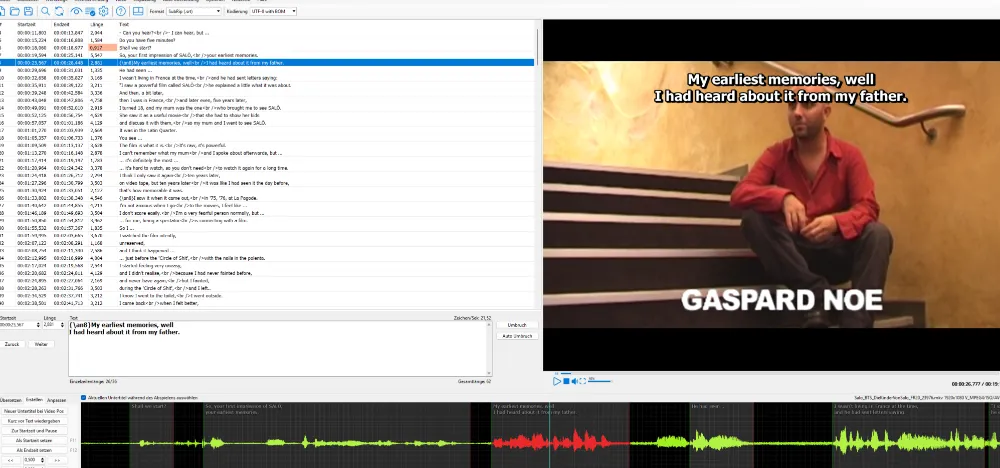Click the highlighted 0,917 duration cell
Screen dimensions: 1000x468
click(x=103, y=48)
